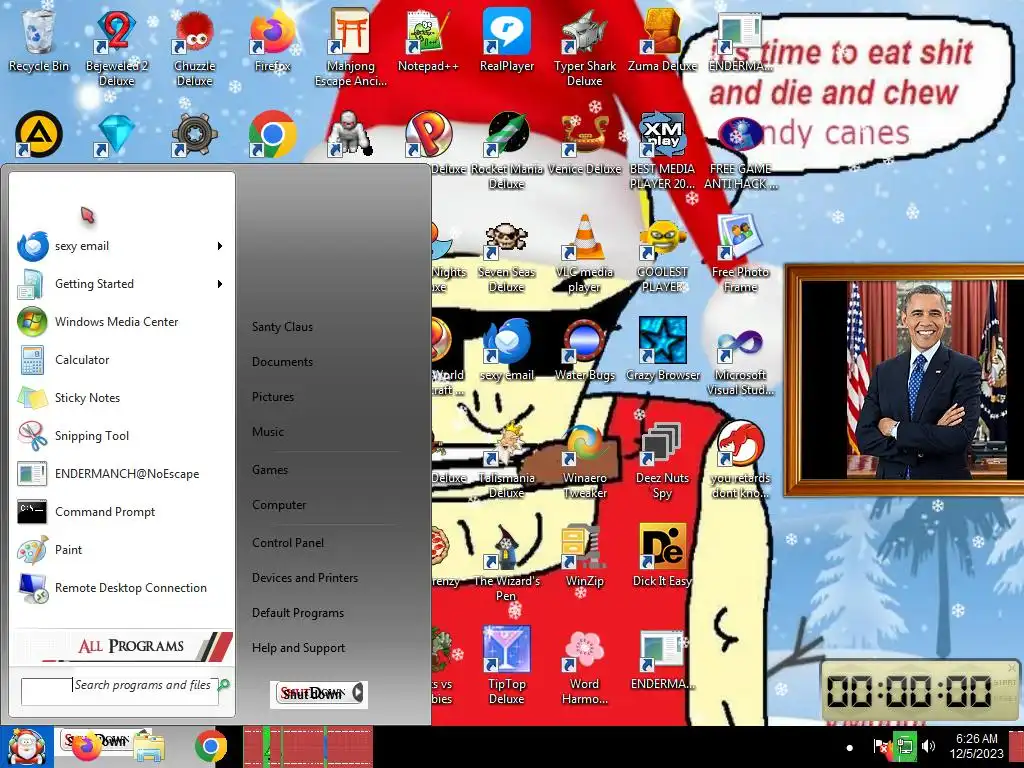Click the Obama photo frame gadget

click(904, 380)
